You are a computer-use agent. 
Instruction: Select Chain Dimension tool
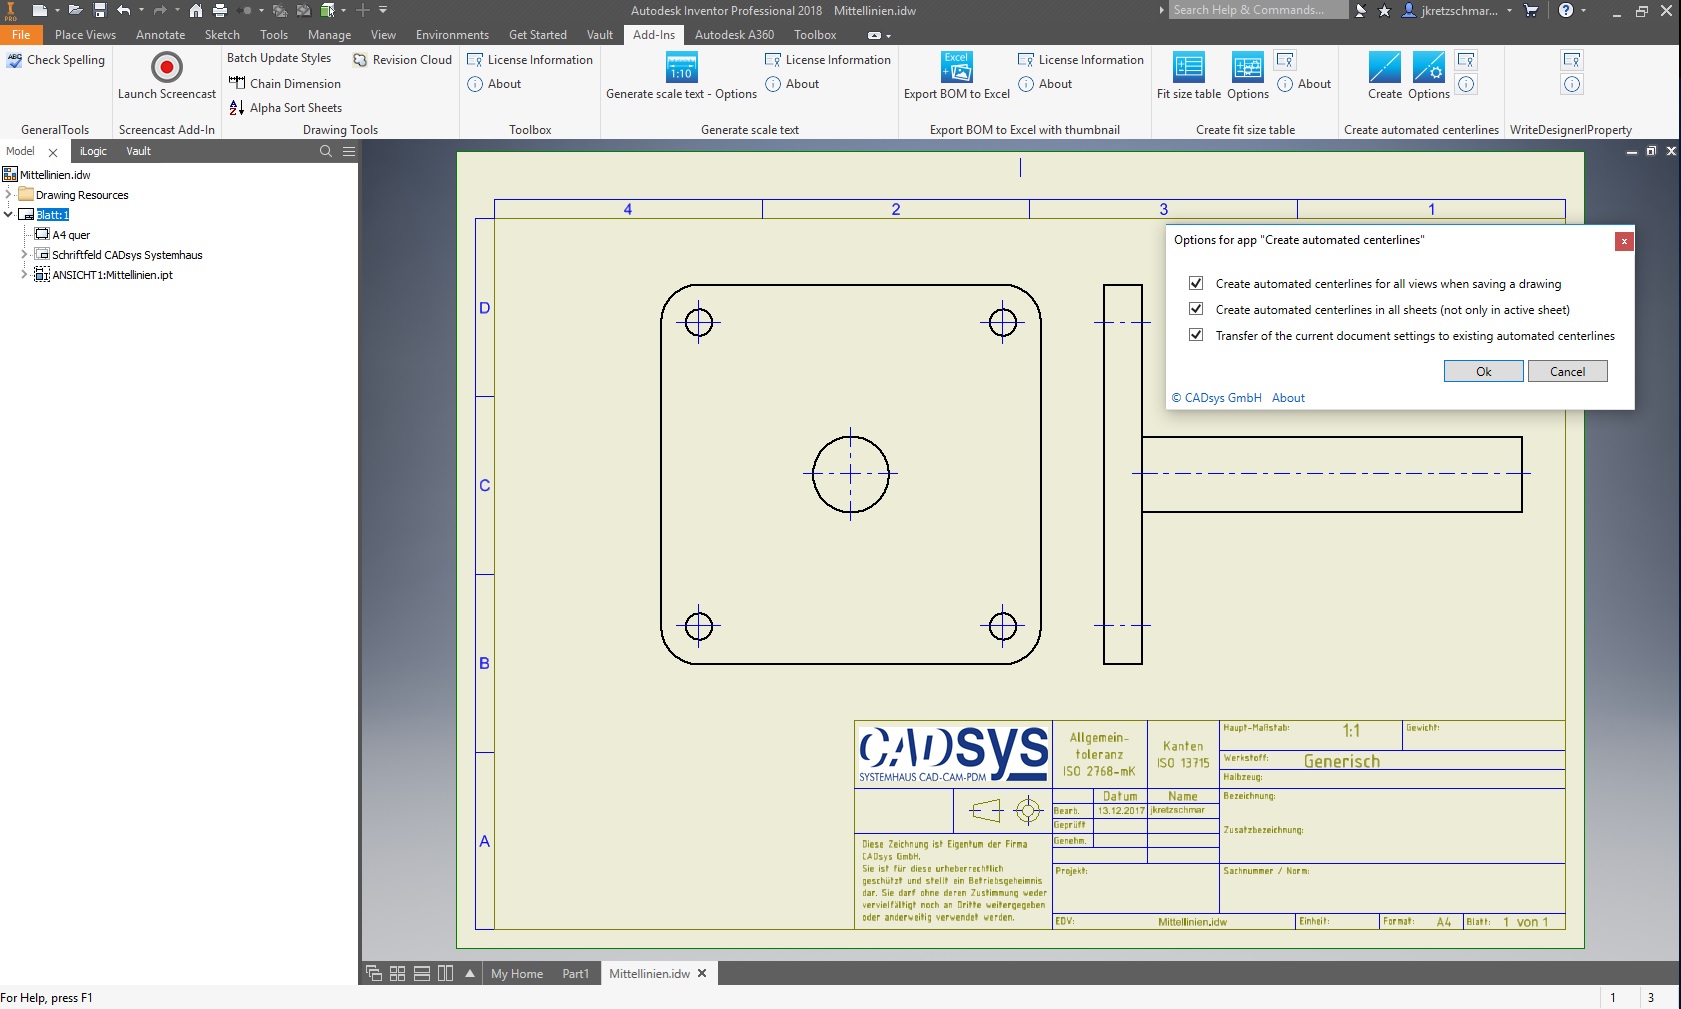pyautogui.click(x=285, y=84)
